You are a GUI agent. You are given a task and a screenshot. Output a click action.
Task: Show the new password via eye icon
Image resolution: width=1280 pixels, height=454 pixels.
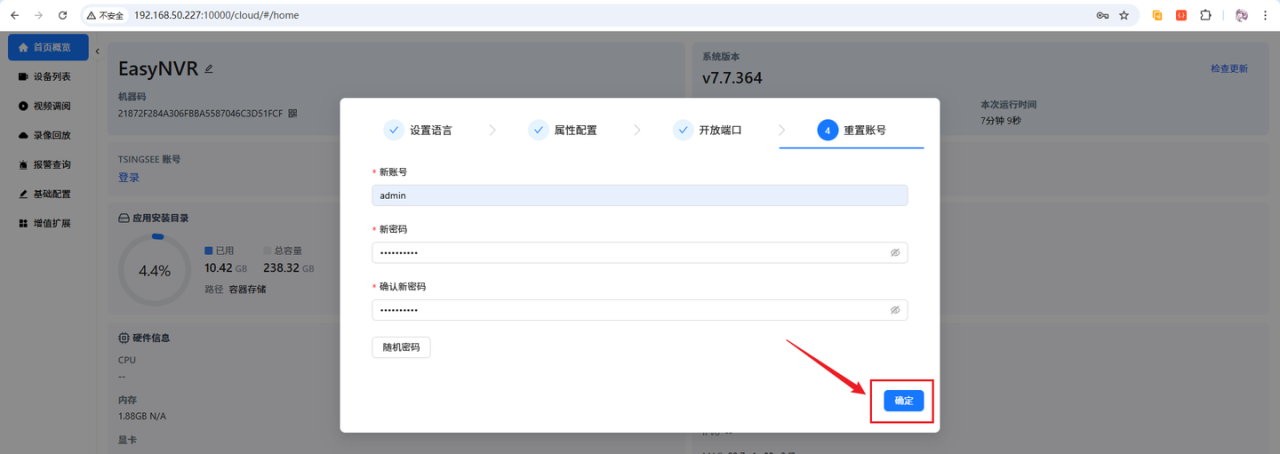point(895,253)
